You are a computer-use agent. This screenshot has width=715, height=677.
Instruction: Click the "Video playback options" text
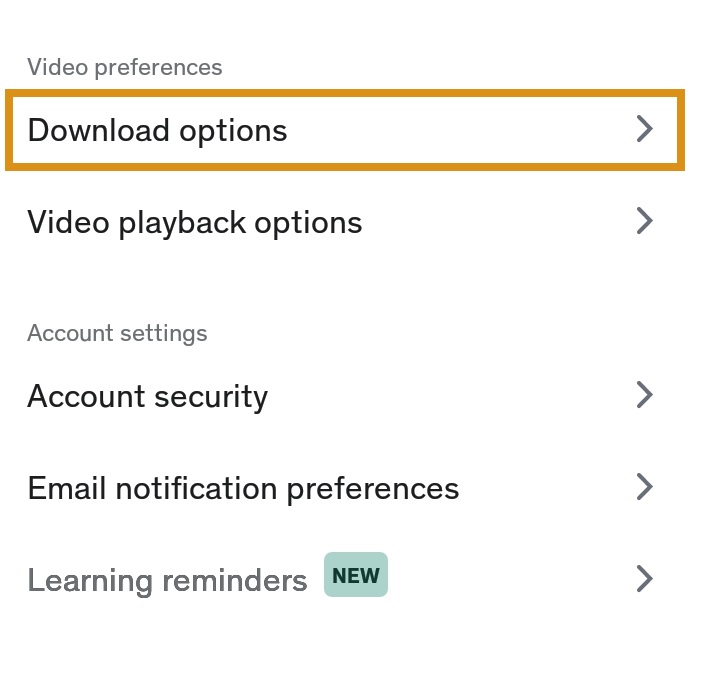(195, 221)
